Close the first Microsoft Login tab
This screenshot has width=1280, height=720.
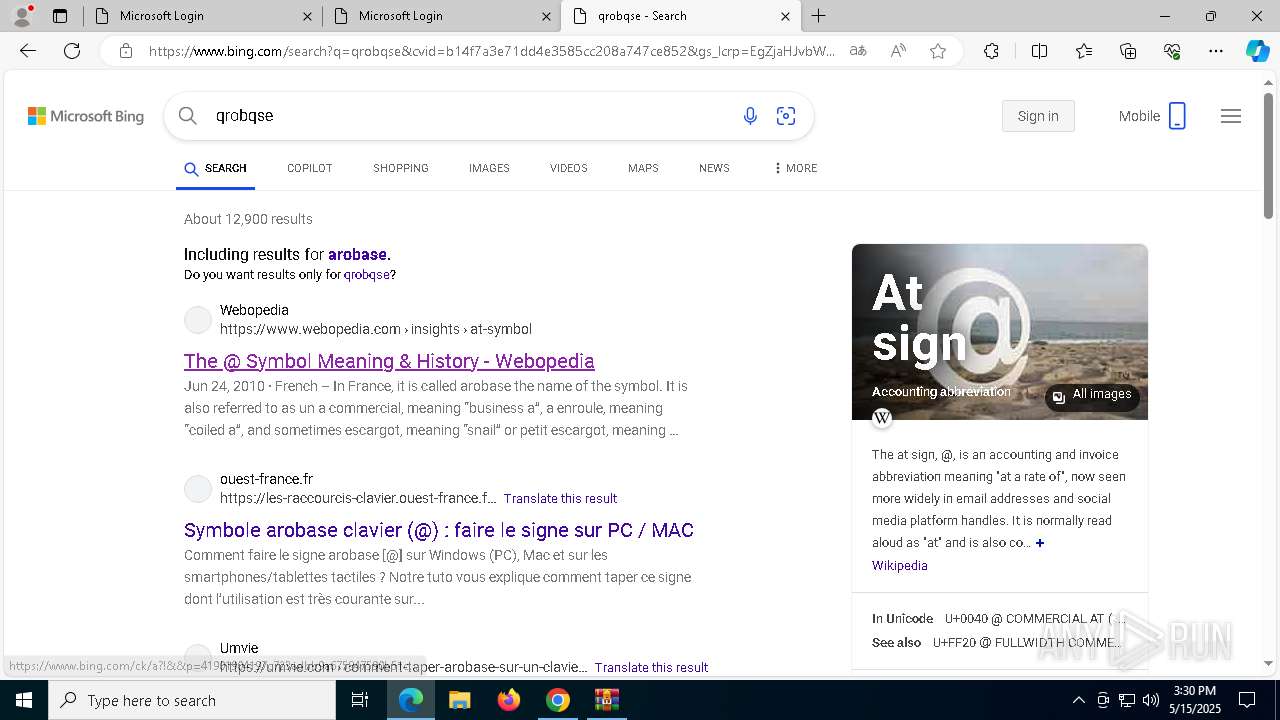(307, 16)
